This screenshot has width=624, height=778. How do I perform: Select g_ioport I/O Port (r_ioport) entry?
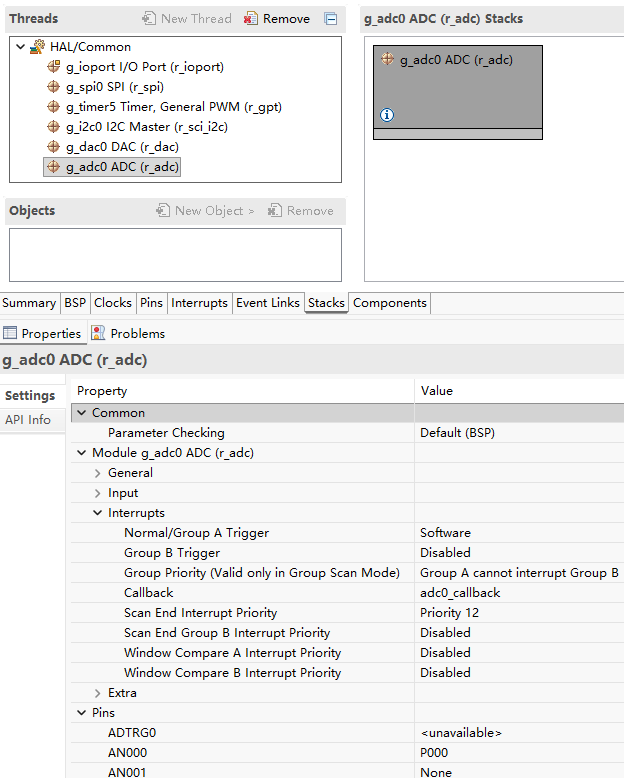145,66
